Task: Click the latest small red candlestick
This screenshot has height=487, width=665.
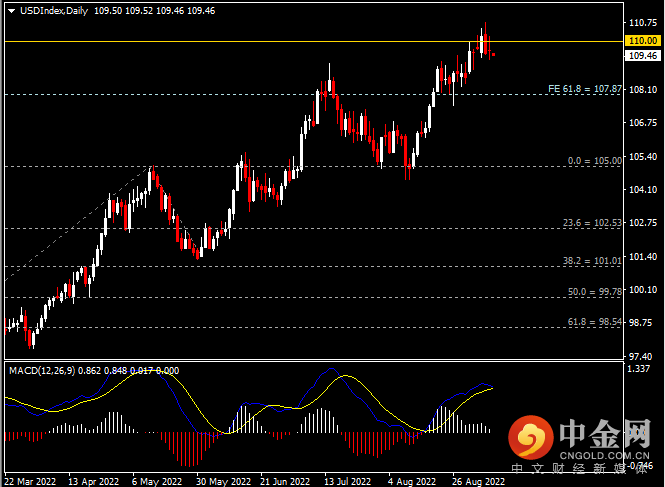Action: [x=493, y=54]
